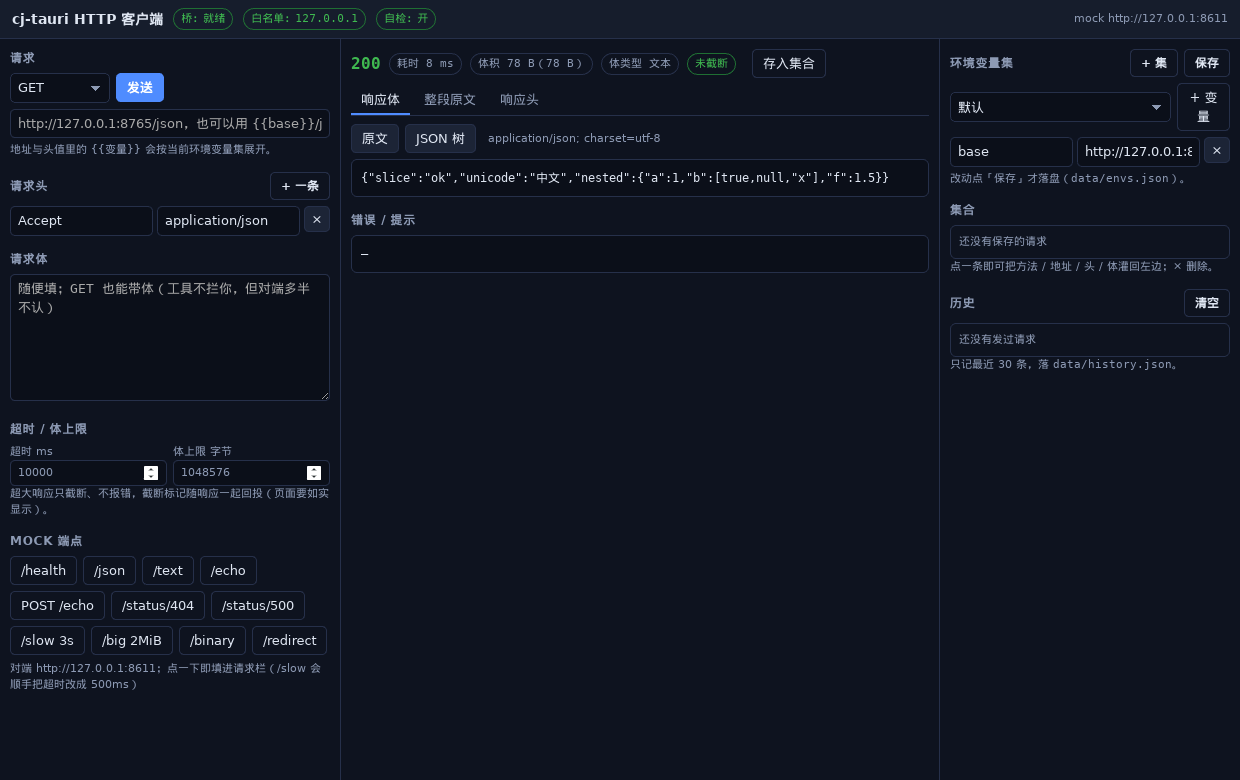This screenshot has height=780, width=1240.
Task: Switch to the 整段原文 tab
Action: [450, 100]
